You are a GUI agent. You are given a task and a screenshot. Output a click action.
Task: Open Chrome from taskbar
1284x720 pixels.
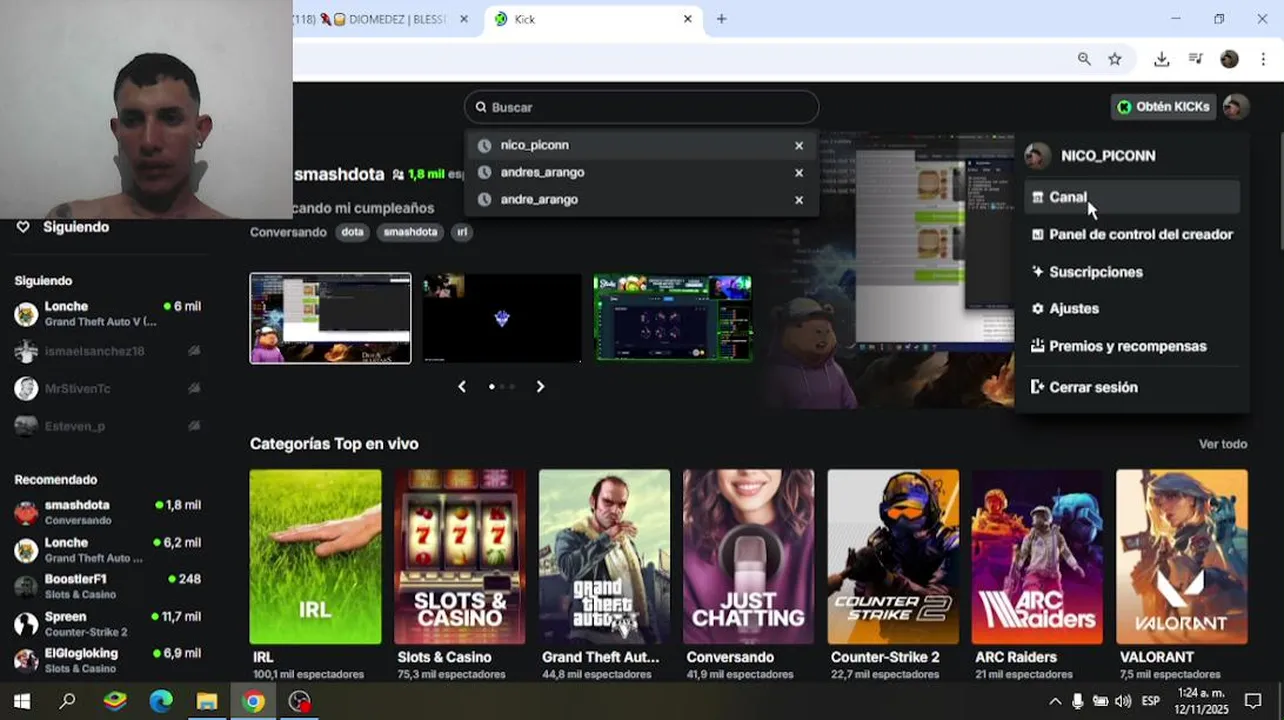253,701
